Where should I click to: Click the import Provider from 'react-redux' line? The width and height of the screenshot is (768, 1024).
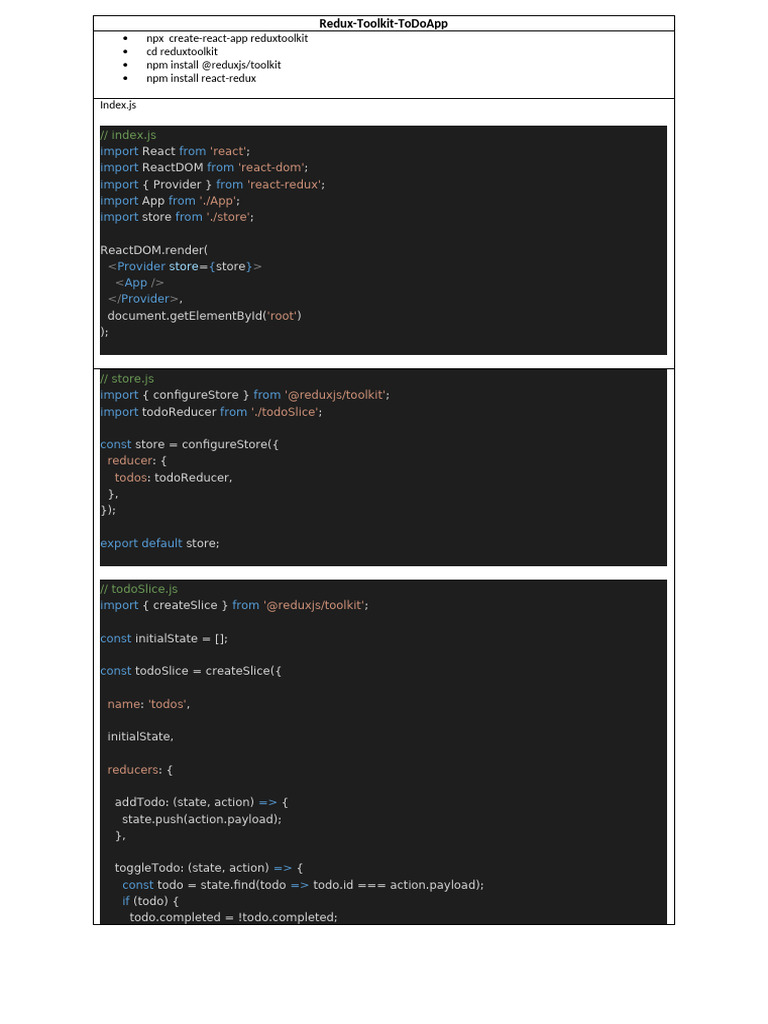[x=212, y=184]
